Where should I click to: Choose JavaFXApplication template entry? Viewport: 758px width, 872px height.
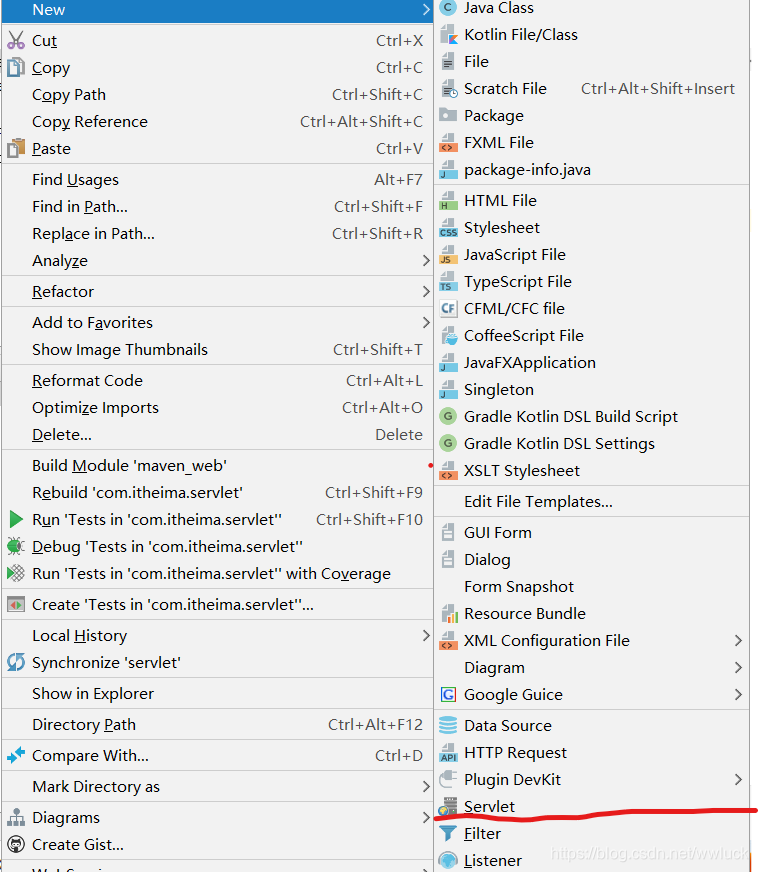point(591,363)
